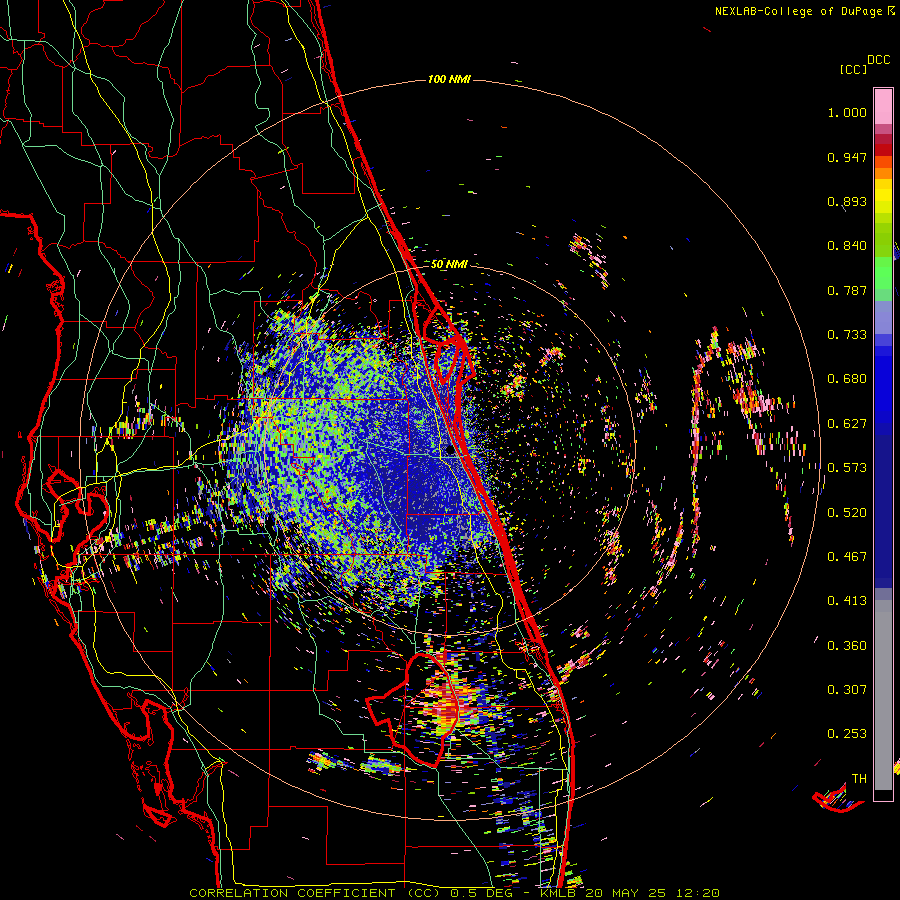
Task: Click the 1.000 value on the scale
Action: pos(847,112)
